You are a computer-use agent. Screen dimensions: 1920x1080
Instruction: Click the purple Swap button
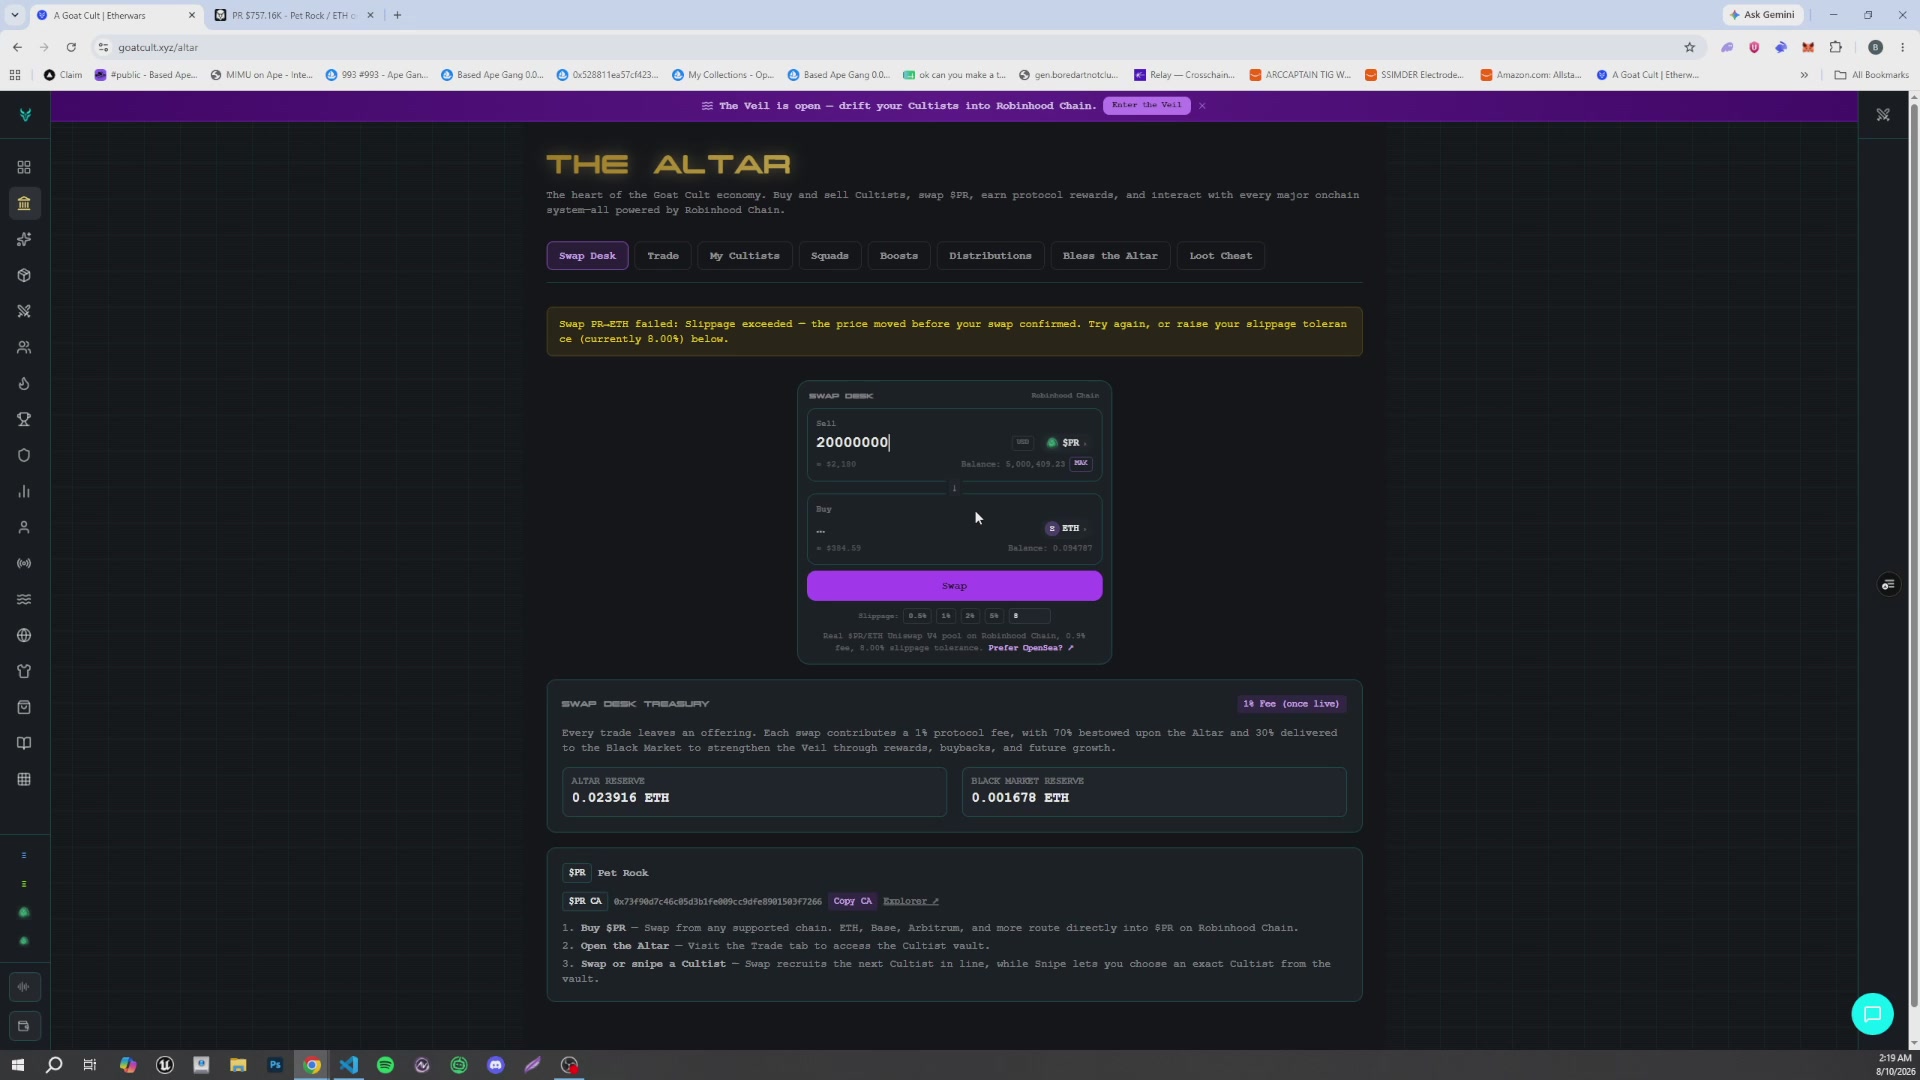955,586
